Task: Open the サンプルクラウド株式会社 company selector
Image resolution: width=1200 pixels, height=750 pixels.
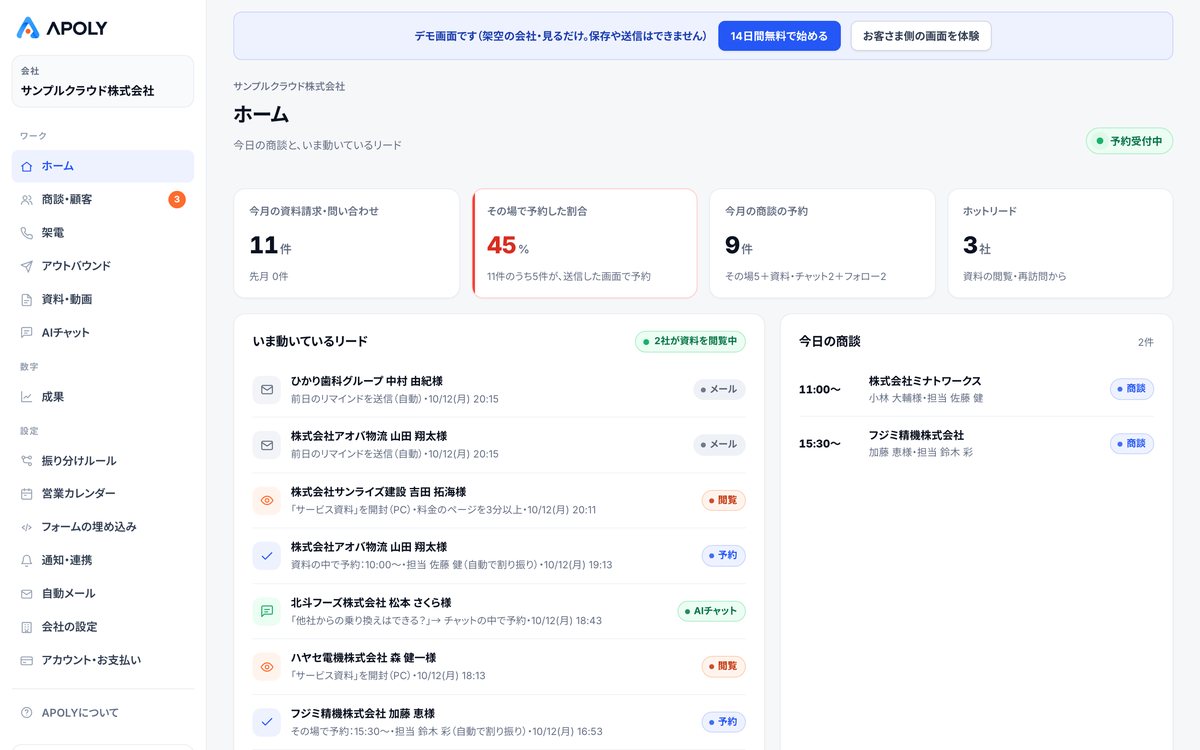Action: pos(103,81)
